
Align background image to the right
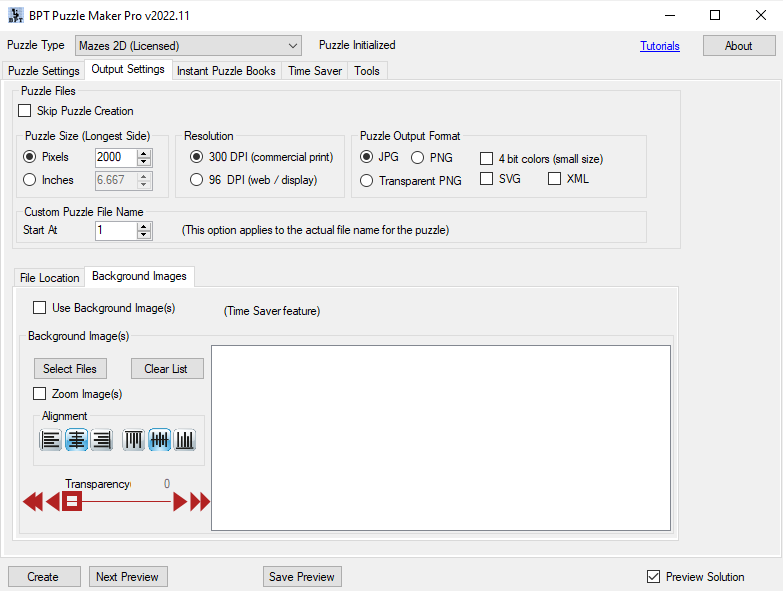coord(102,440)
